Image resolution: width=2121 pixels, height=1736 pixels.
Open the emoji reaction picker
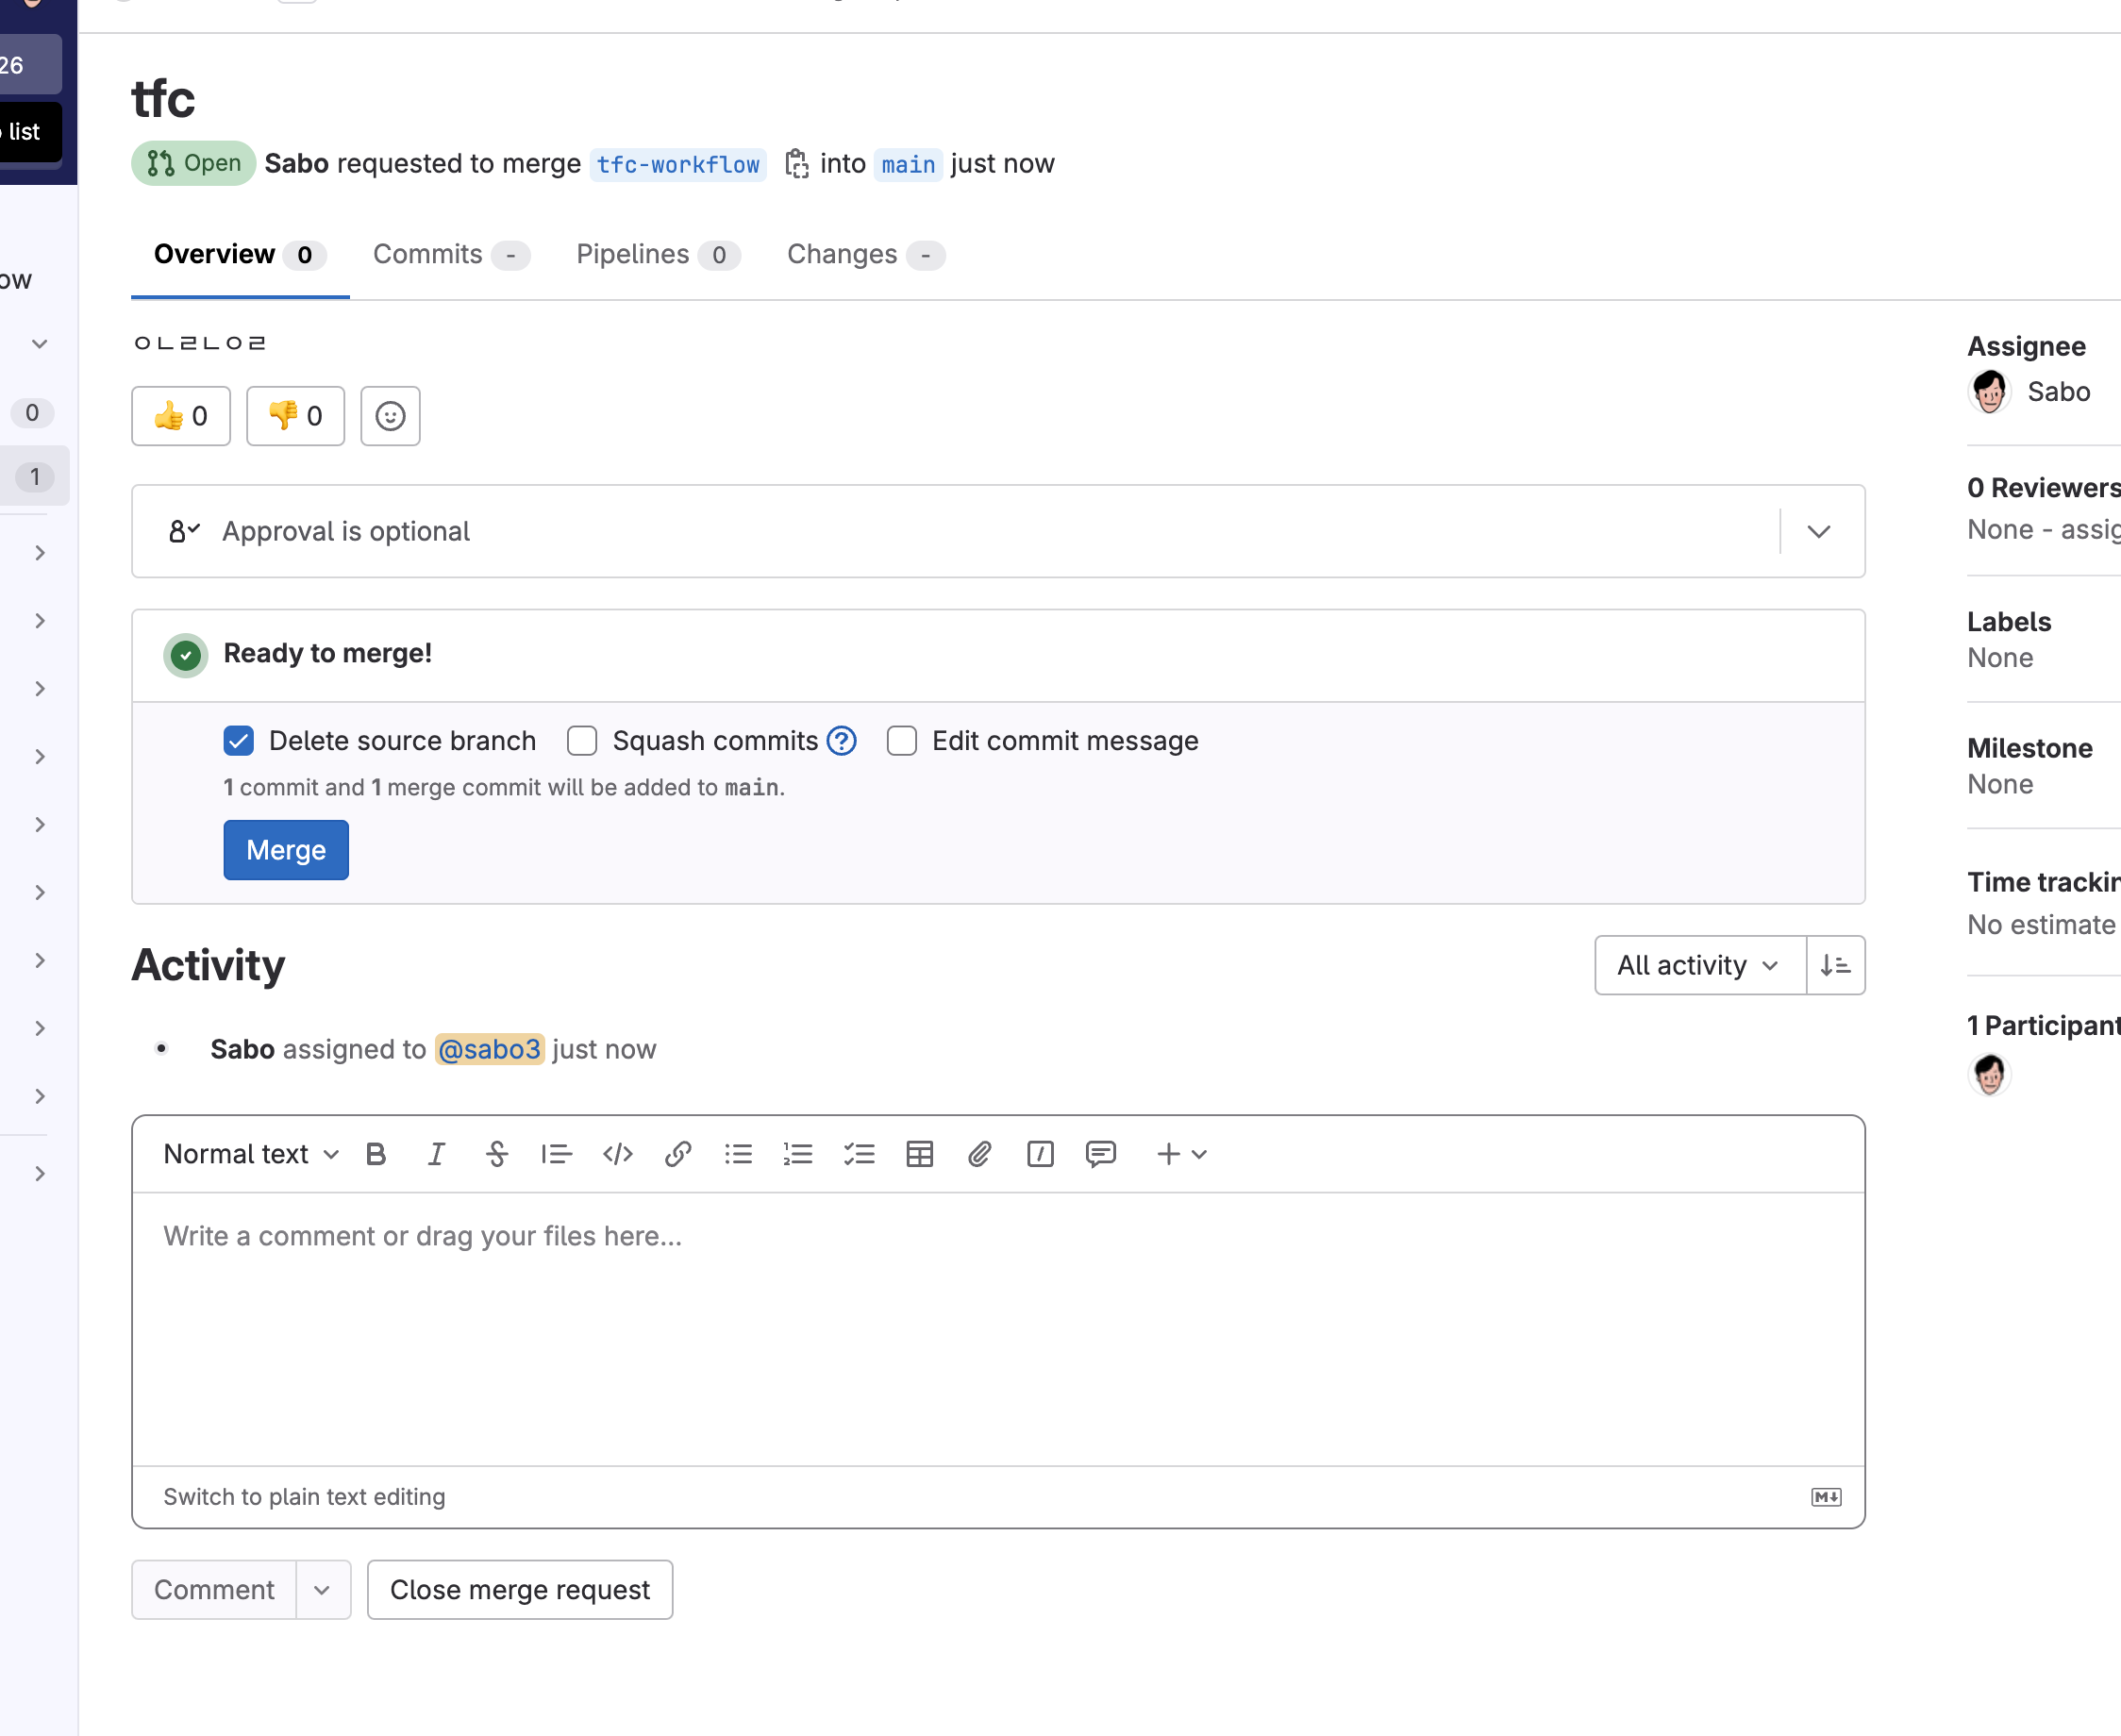[390, 416]
